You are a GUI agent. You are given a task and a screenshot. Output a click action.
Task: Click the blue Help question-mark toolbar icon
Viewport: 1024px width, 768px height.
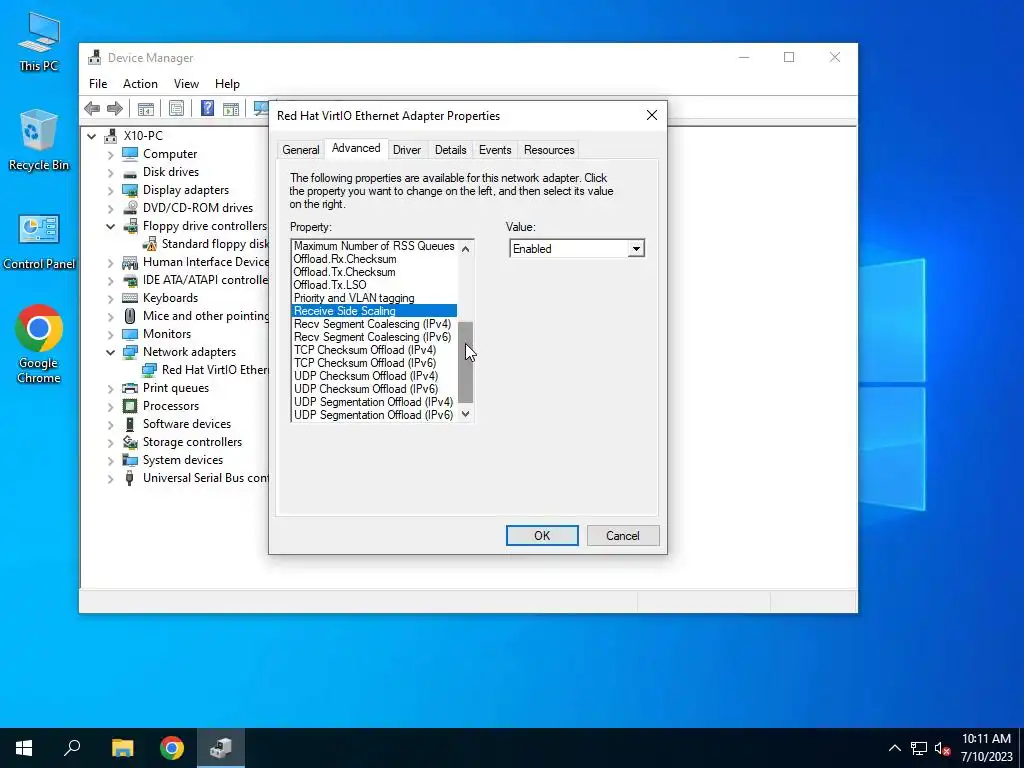pos(208,108)
